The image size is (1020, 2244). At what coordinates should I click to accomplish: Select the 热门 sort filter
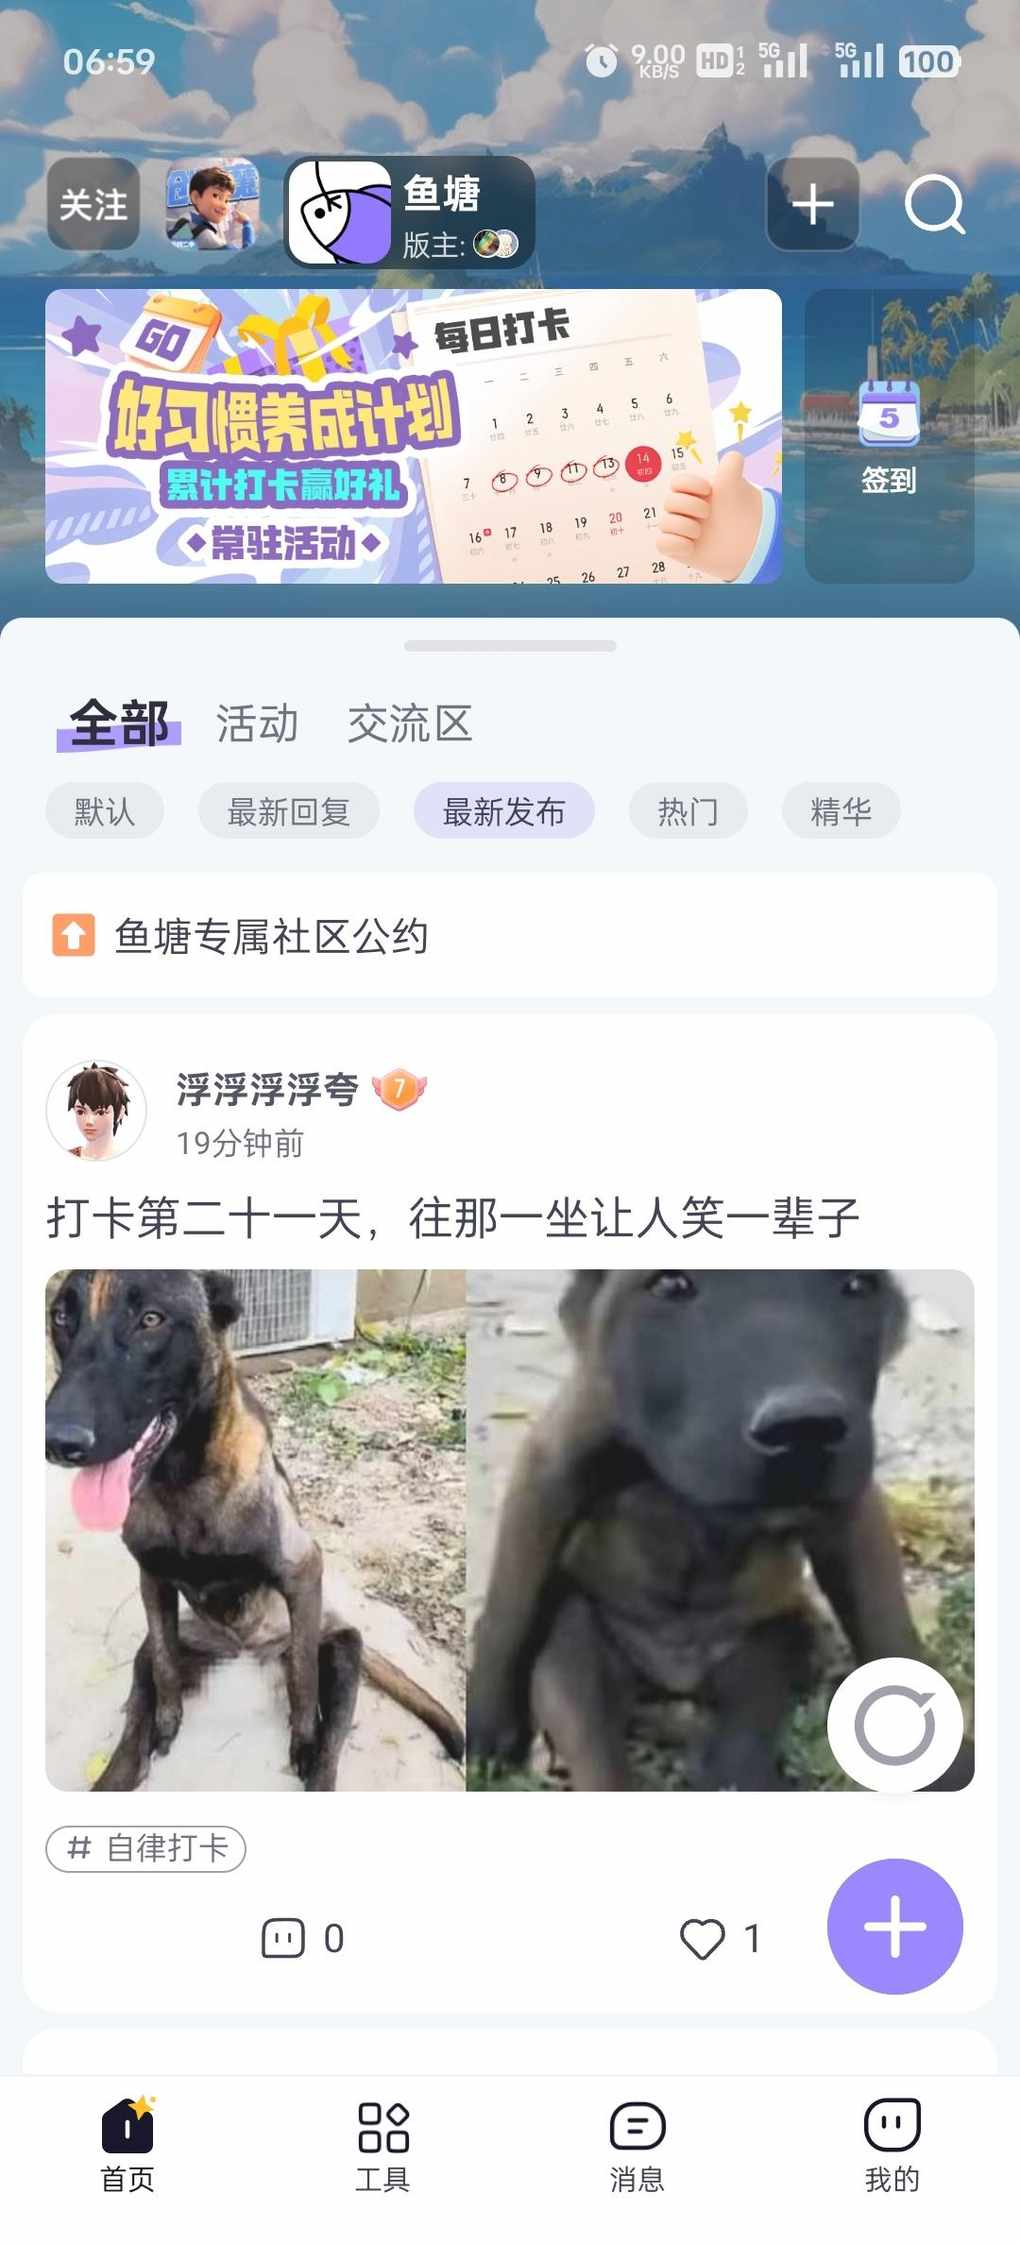pyautogui.click(x=688, y=811)
